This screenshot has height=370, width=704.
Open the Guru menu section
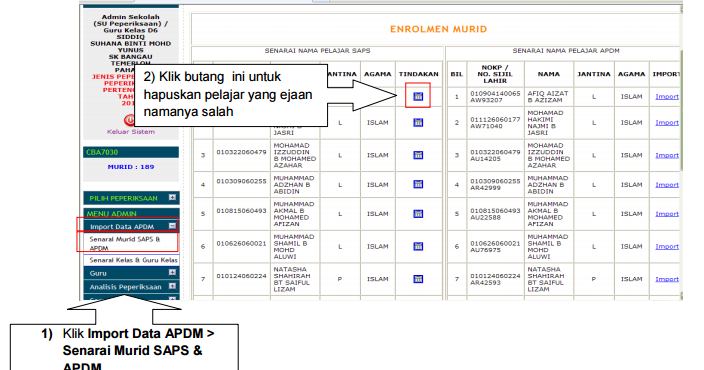131,273
